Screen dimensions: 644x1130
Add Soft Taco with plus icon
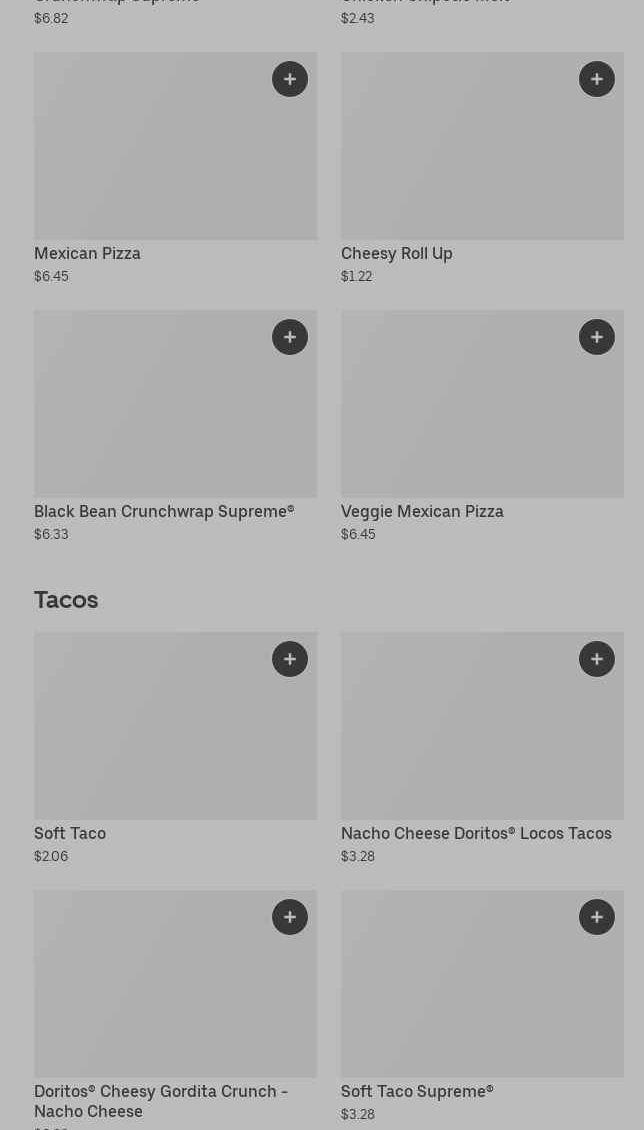point(290,659)
